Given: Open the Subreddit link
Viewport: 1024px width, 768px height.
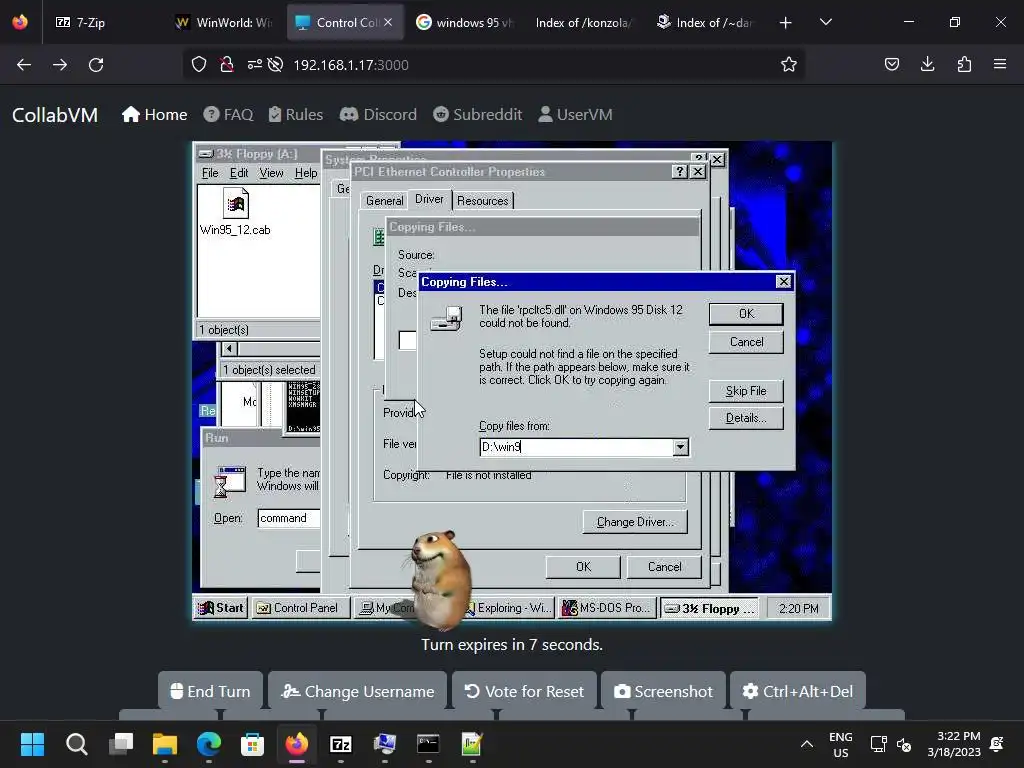Looking at the screenshot, I should [x=477, y=115].
